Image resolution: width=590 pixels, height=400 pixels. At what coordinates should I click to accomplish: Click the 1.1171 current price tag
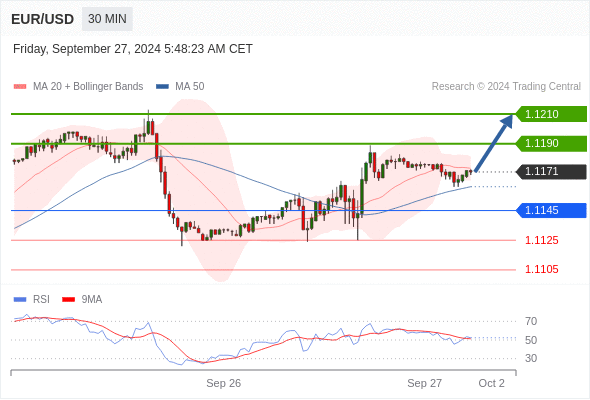551,172
